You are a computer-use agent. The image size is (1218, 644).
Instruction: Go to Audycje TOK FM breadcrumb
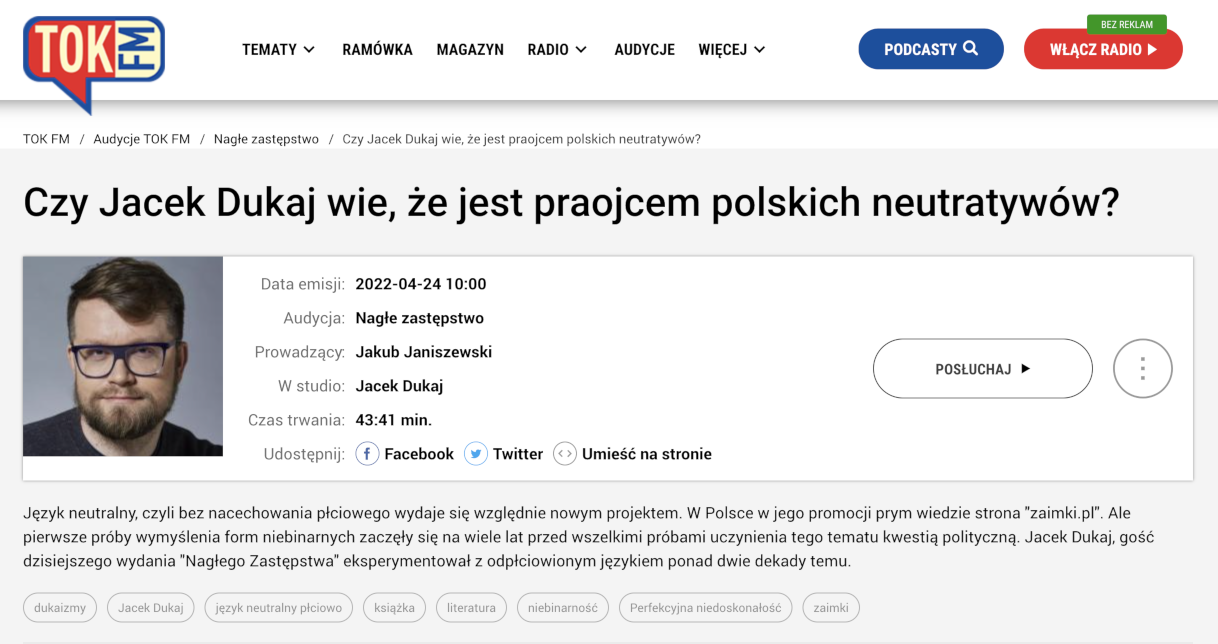142,139
